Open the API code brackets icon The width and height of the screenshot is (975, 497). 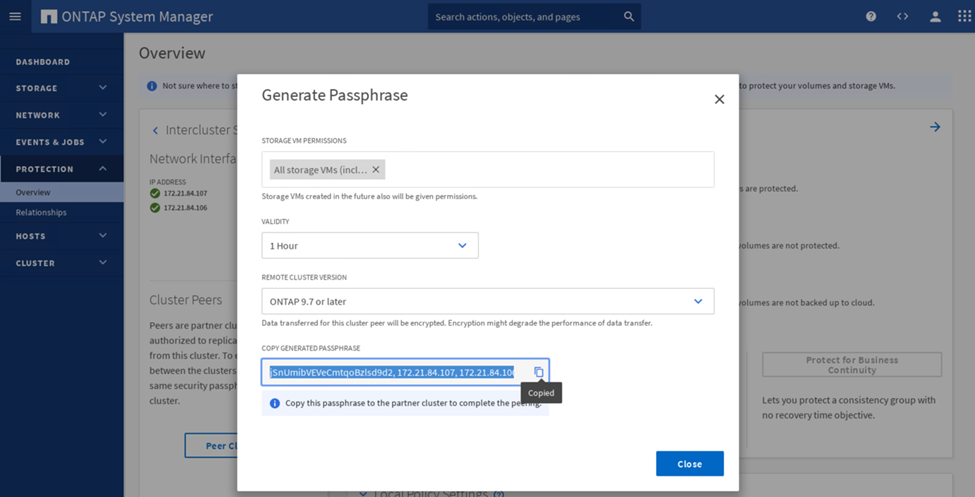tap(902, 17)
